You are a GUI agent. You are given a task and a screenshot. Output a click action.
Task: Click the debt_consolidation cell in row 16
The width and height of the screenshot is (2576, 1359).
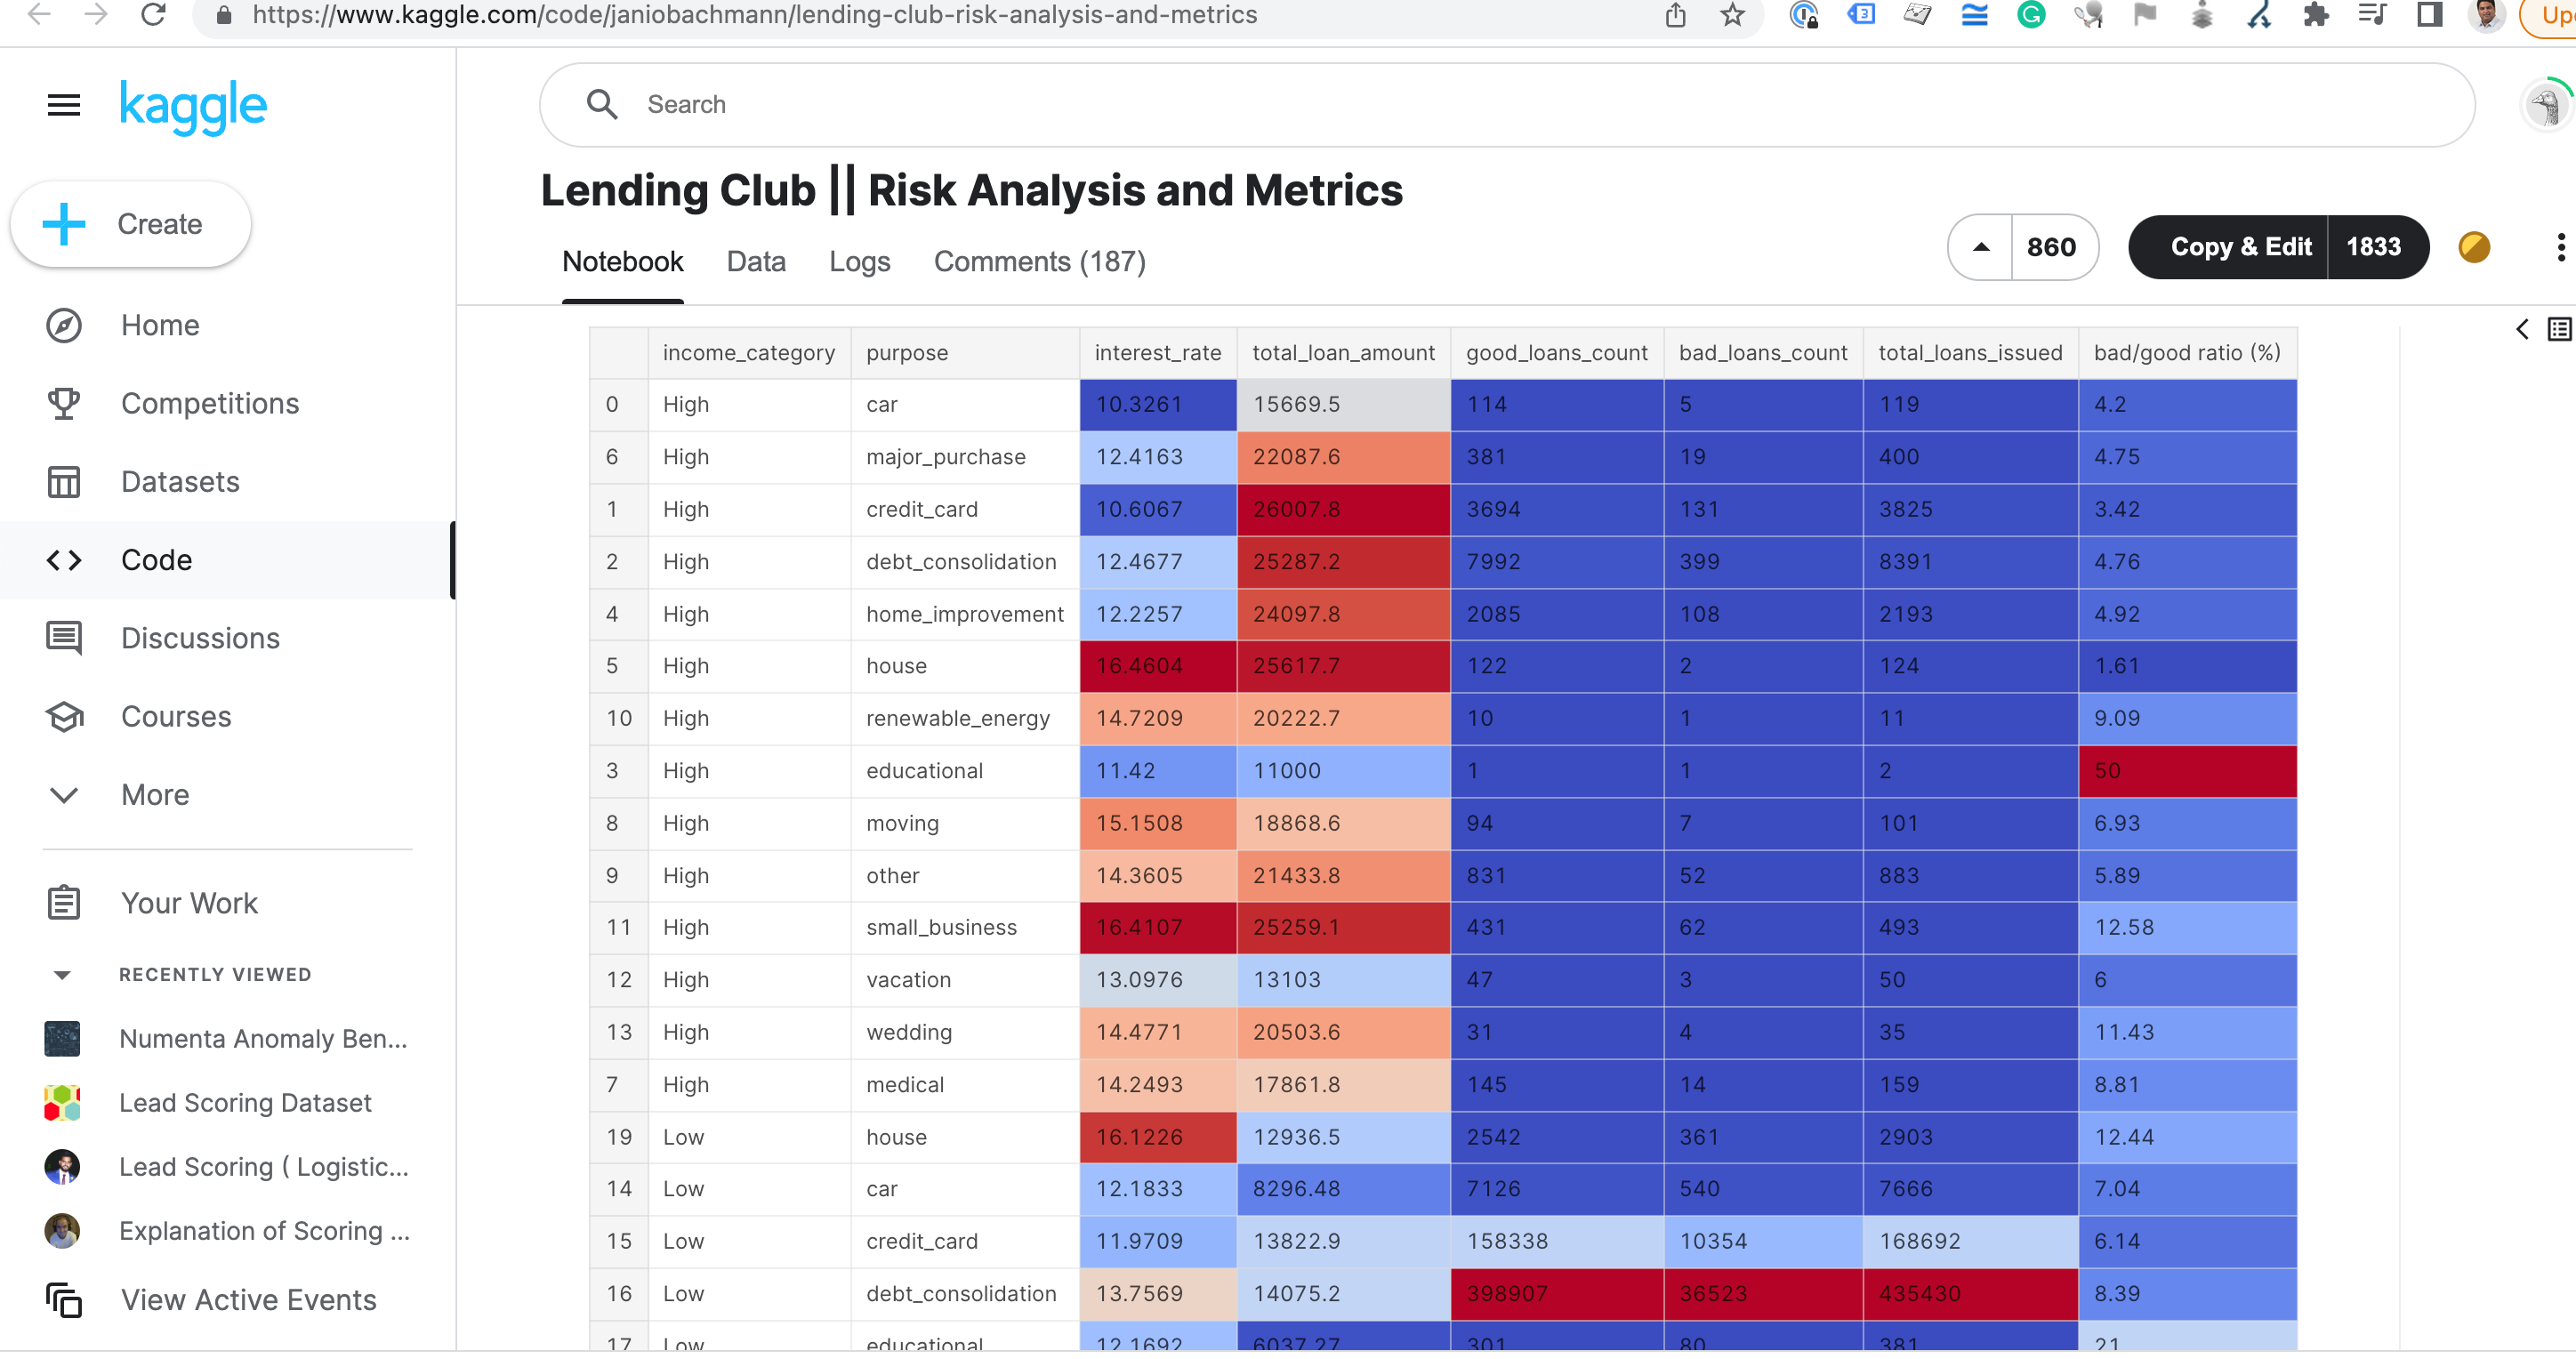[x=965, y=1294]
